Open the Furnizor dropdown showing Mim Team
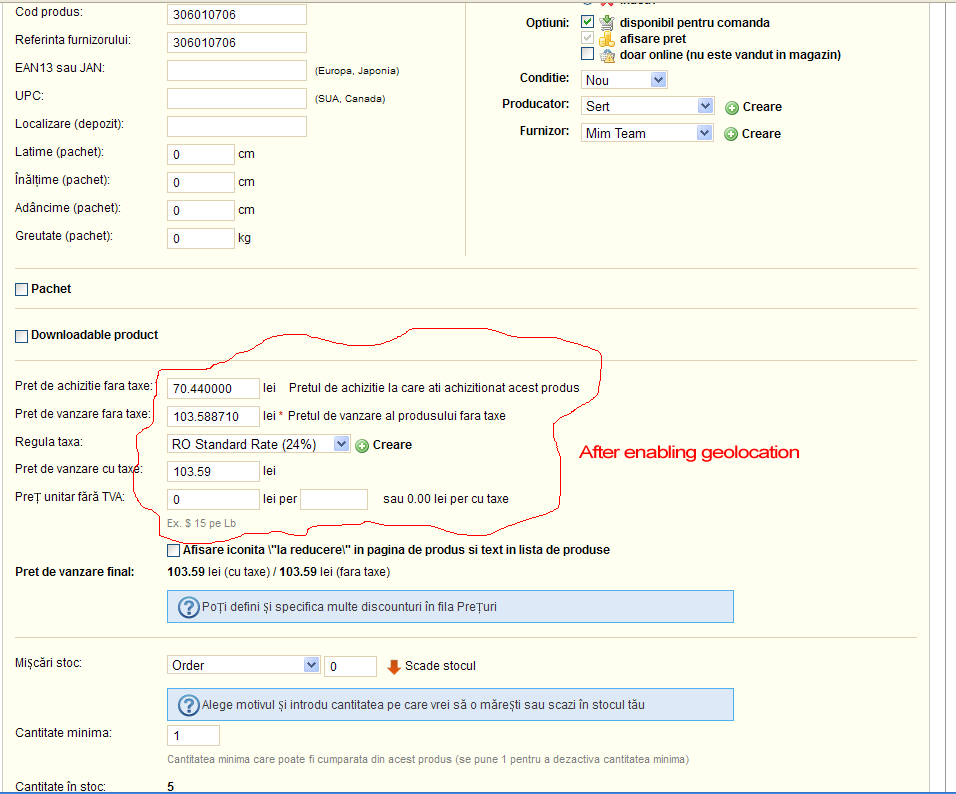This screenshot has width=956, height=794. tap(647, 133)
